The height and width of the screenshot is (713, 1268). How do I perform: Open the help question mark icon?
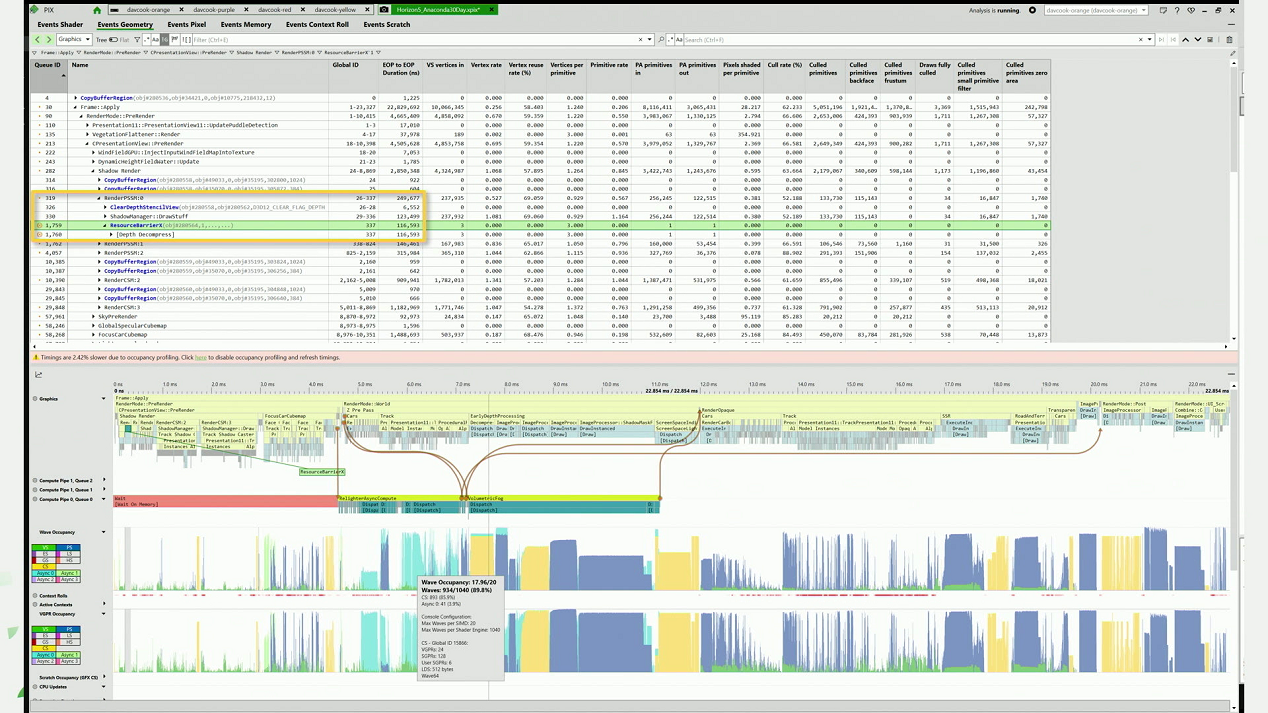pyautogui.click(x=1177, y=10)
